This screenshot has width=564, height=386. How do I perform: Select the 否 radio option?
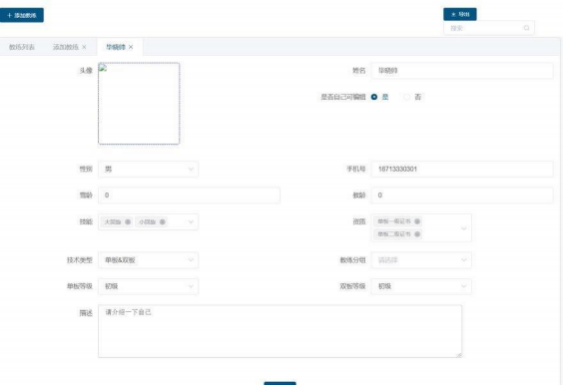point(406,97)
